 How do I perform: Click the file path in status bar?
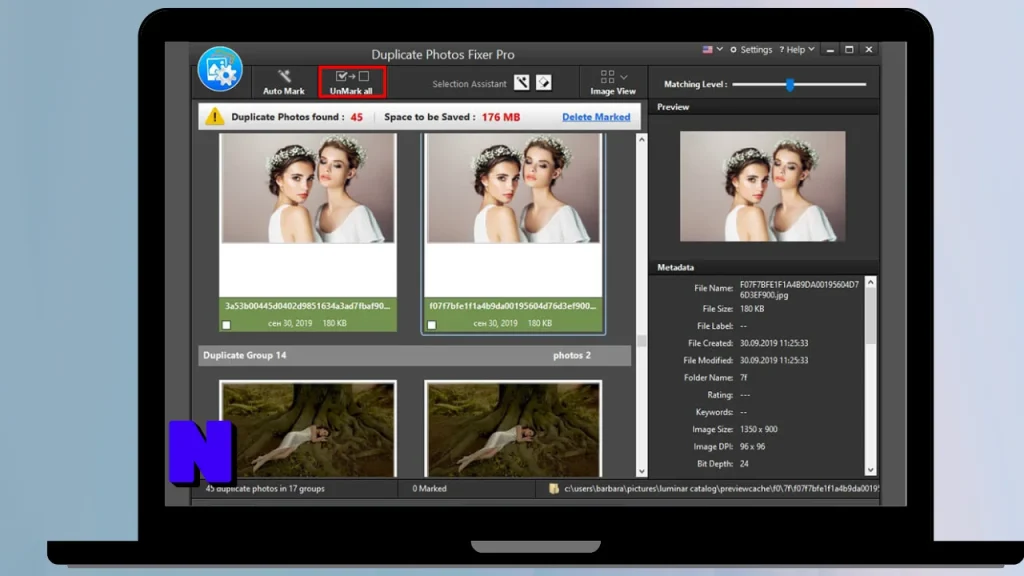tap(721, 488)
